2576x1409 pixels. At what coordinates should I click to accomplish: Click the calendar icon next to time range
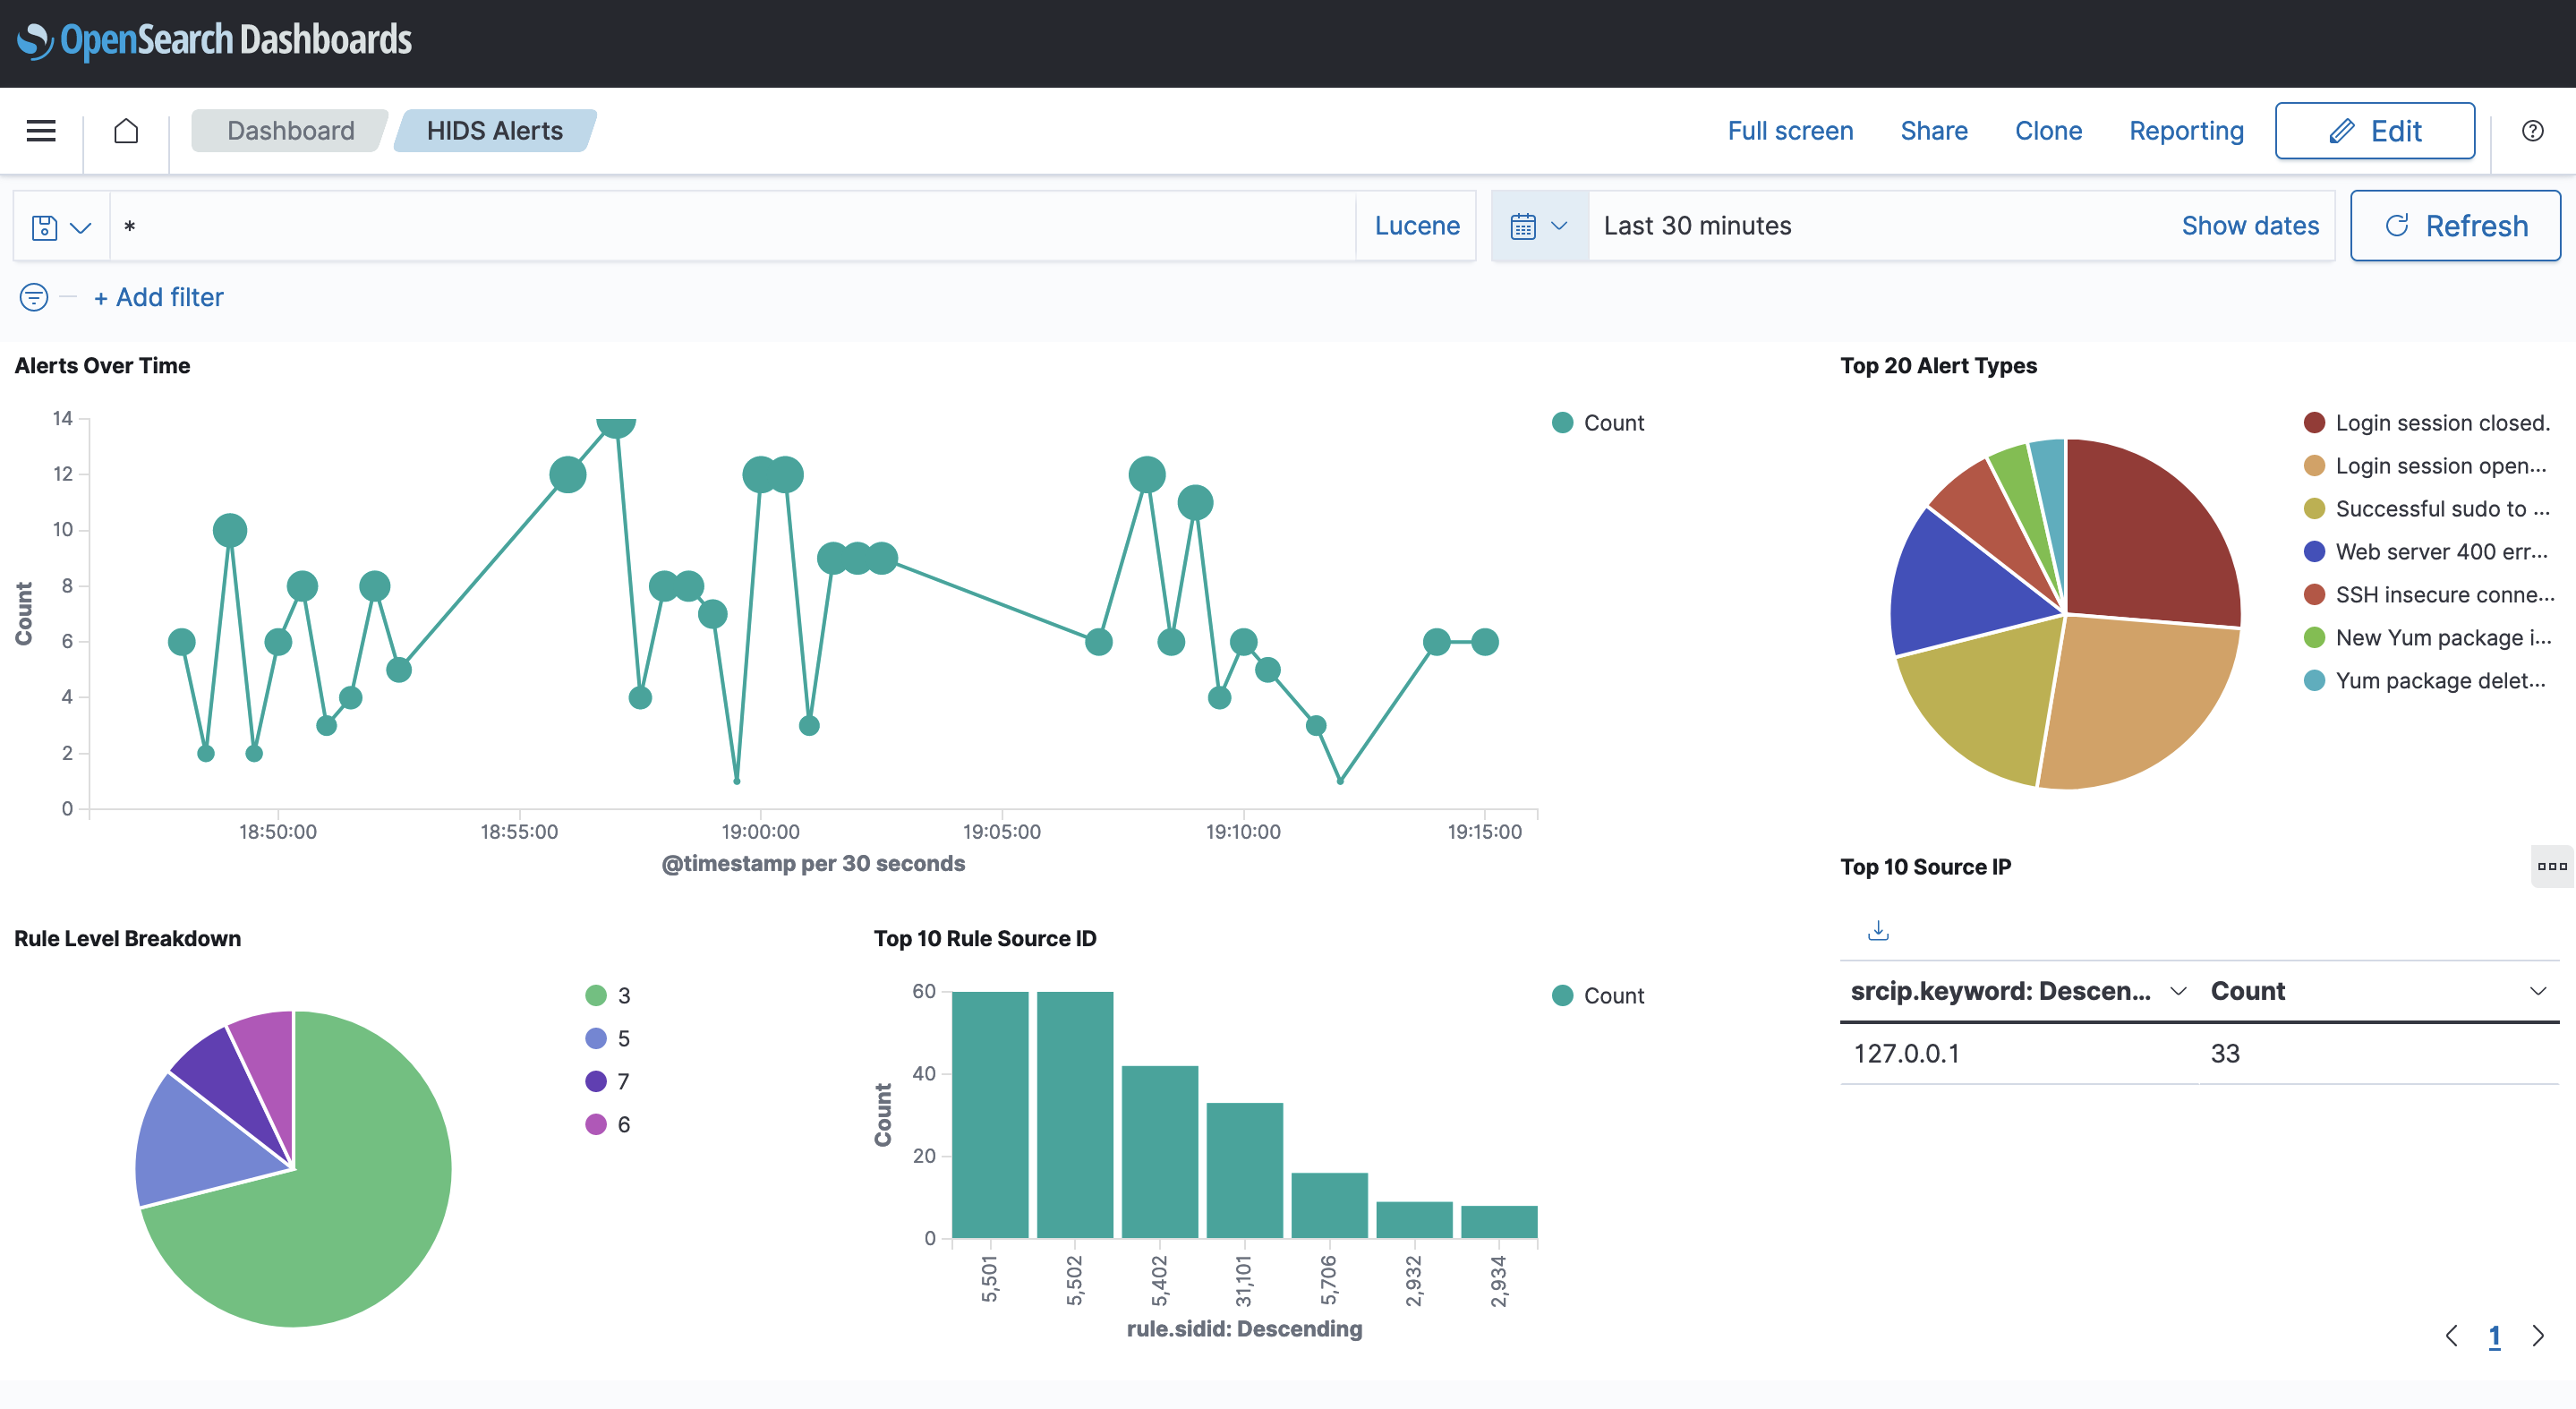[x=1523, y=226]
